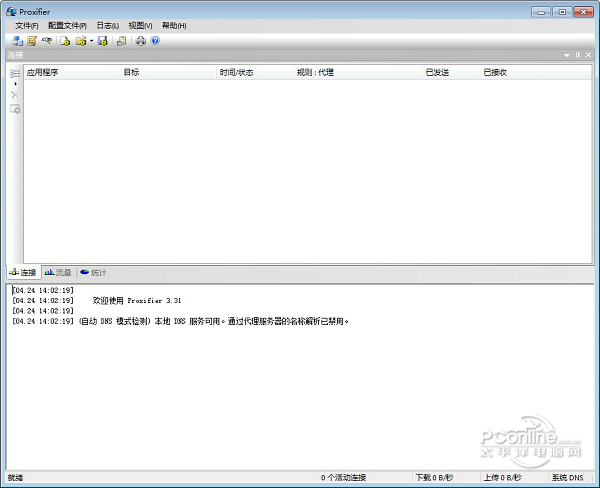Click the printer toolbar icon
This screenshot has height=488, width=600.
click(x=141, y=41)
